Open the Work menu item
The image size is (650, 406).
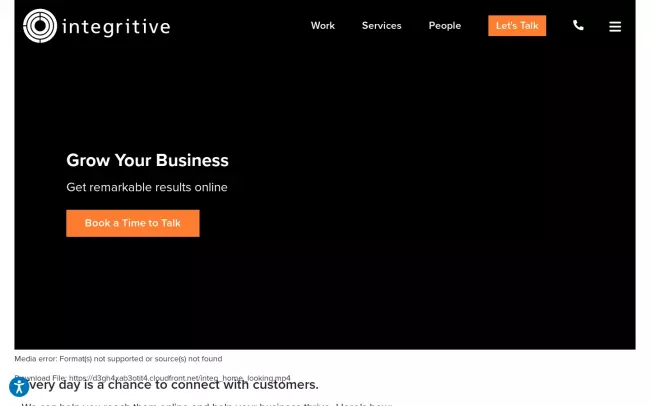(x=323, y=26)
